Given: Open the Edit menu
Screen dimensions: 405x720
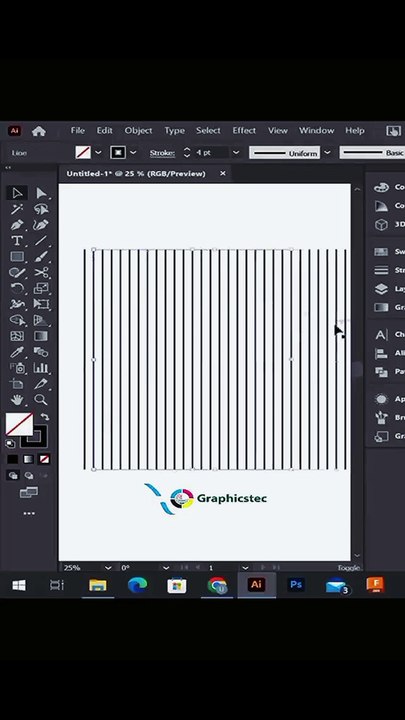Looking at the screenshot, I should coord(104,130).
